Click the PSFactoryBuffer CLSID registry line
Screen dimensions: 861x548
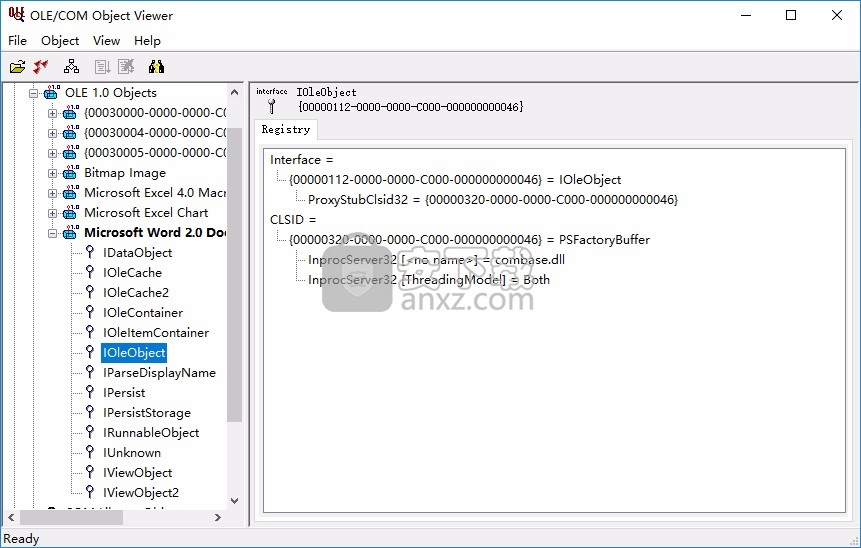tap(469, 239)
